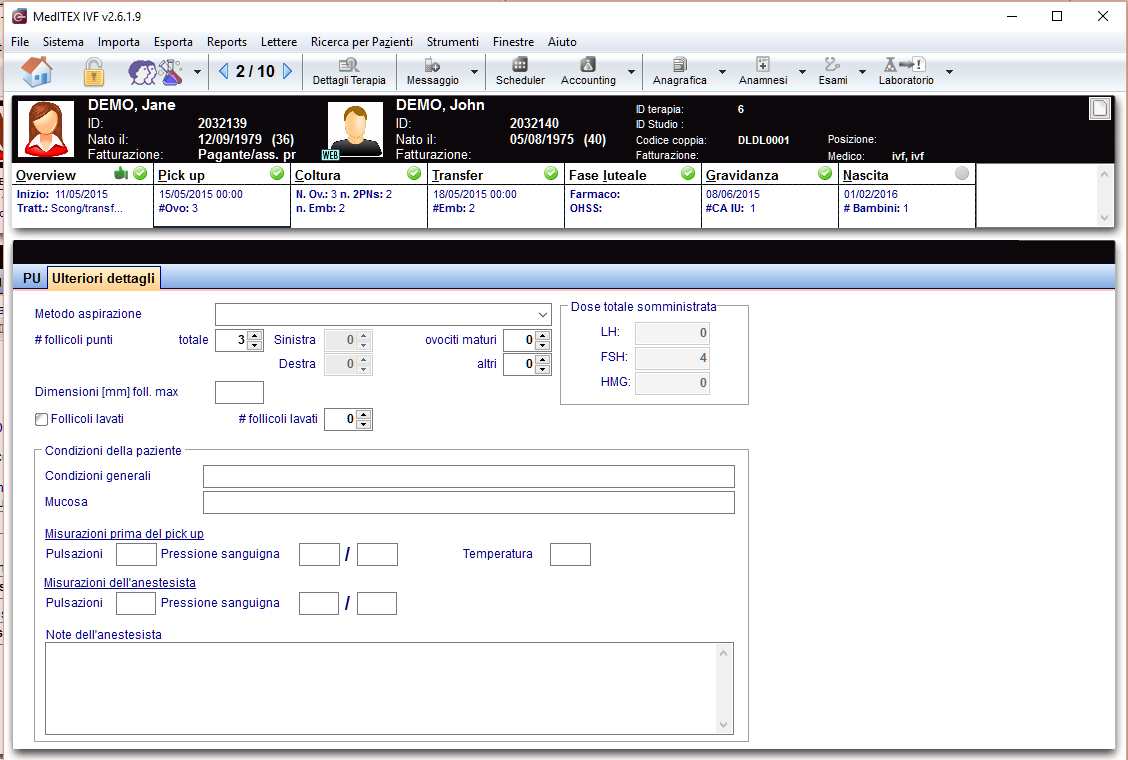
Task: Switch to the PU tab
Action: click(32, 278)
